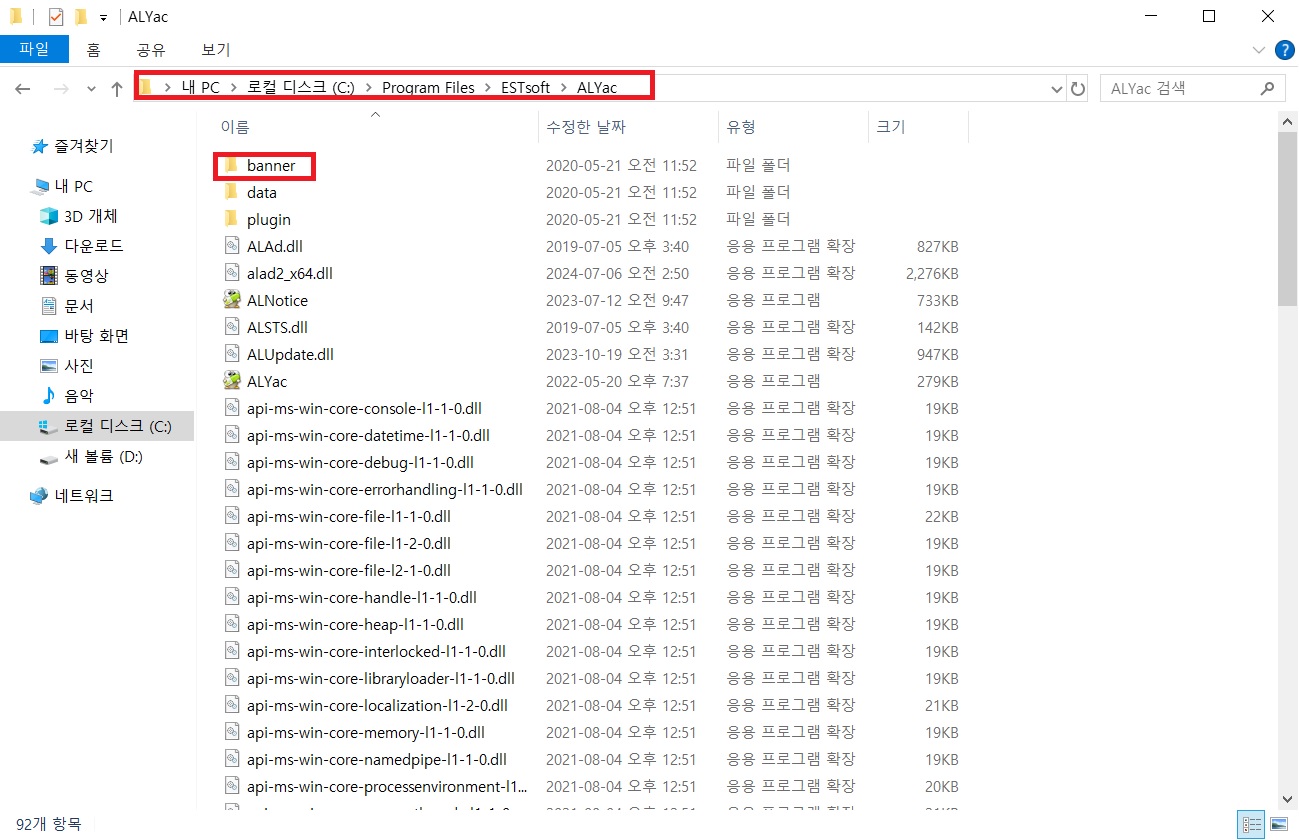Viewport: 1299px width, 840px height.
Task: Click the Properties quick access icon
Action: [56, 17]
